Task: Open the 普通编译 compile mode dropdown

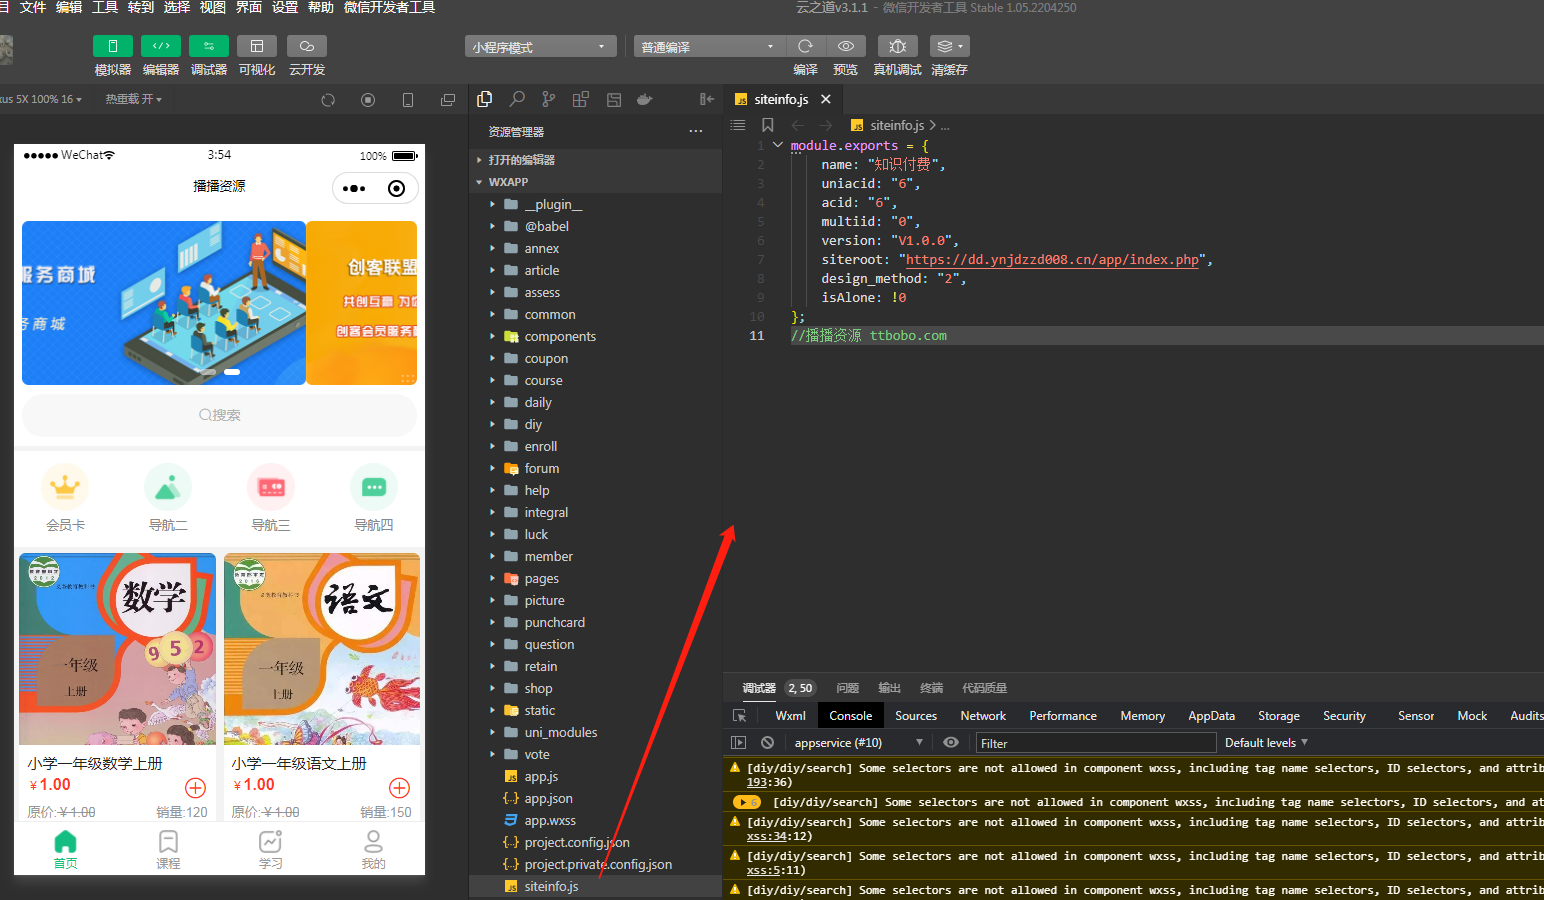Action: coord(708,47)
